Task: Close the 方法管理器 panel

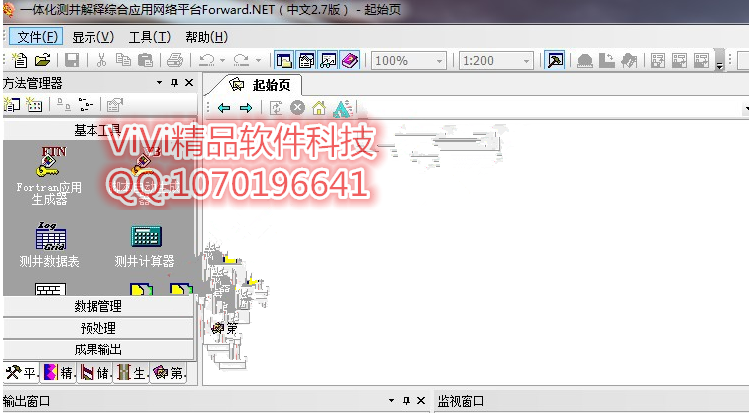Action: 189,83
